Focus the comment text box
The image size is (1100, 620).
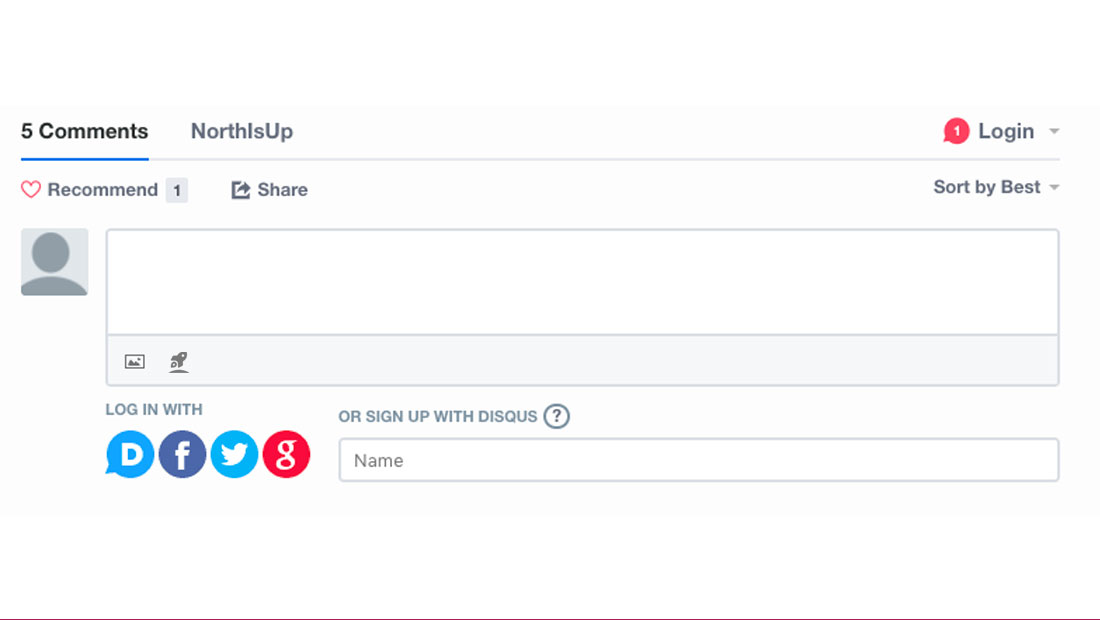point(582,282)
